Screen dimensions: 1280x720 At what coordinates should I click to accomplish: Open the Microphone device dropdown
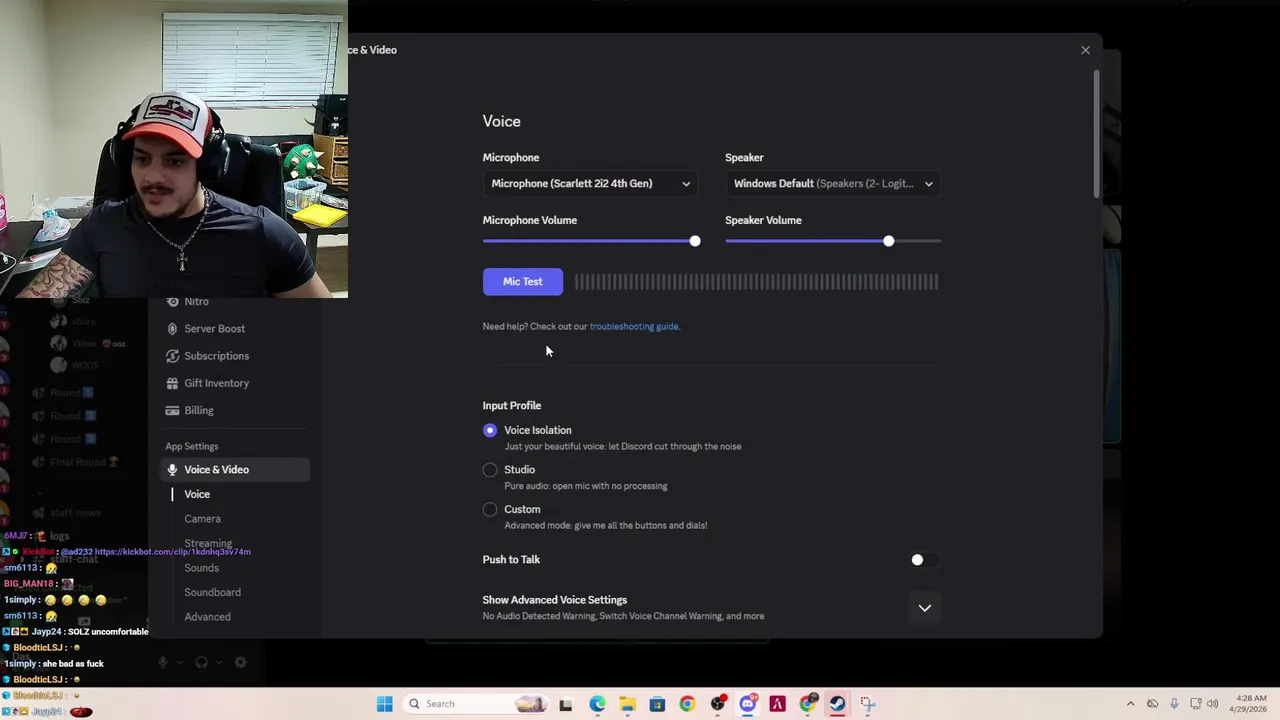click(x=590, y=183)
